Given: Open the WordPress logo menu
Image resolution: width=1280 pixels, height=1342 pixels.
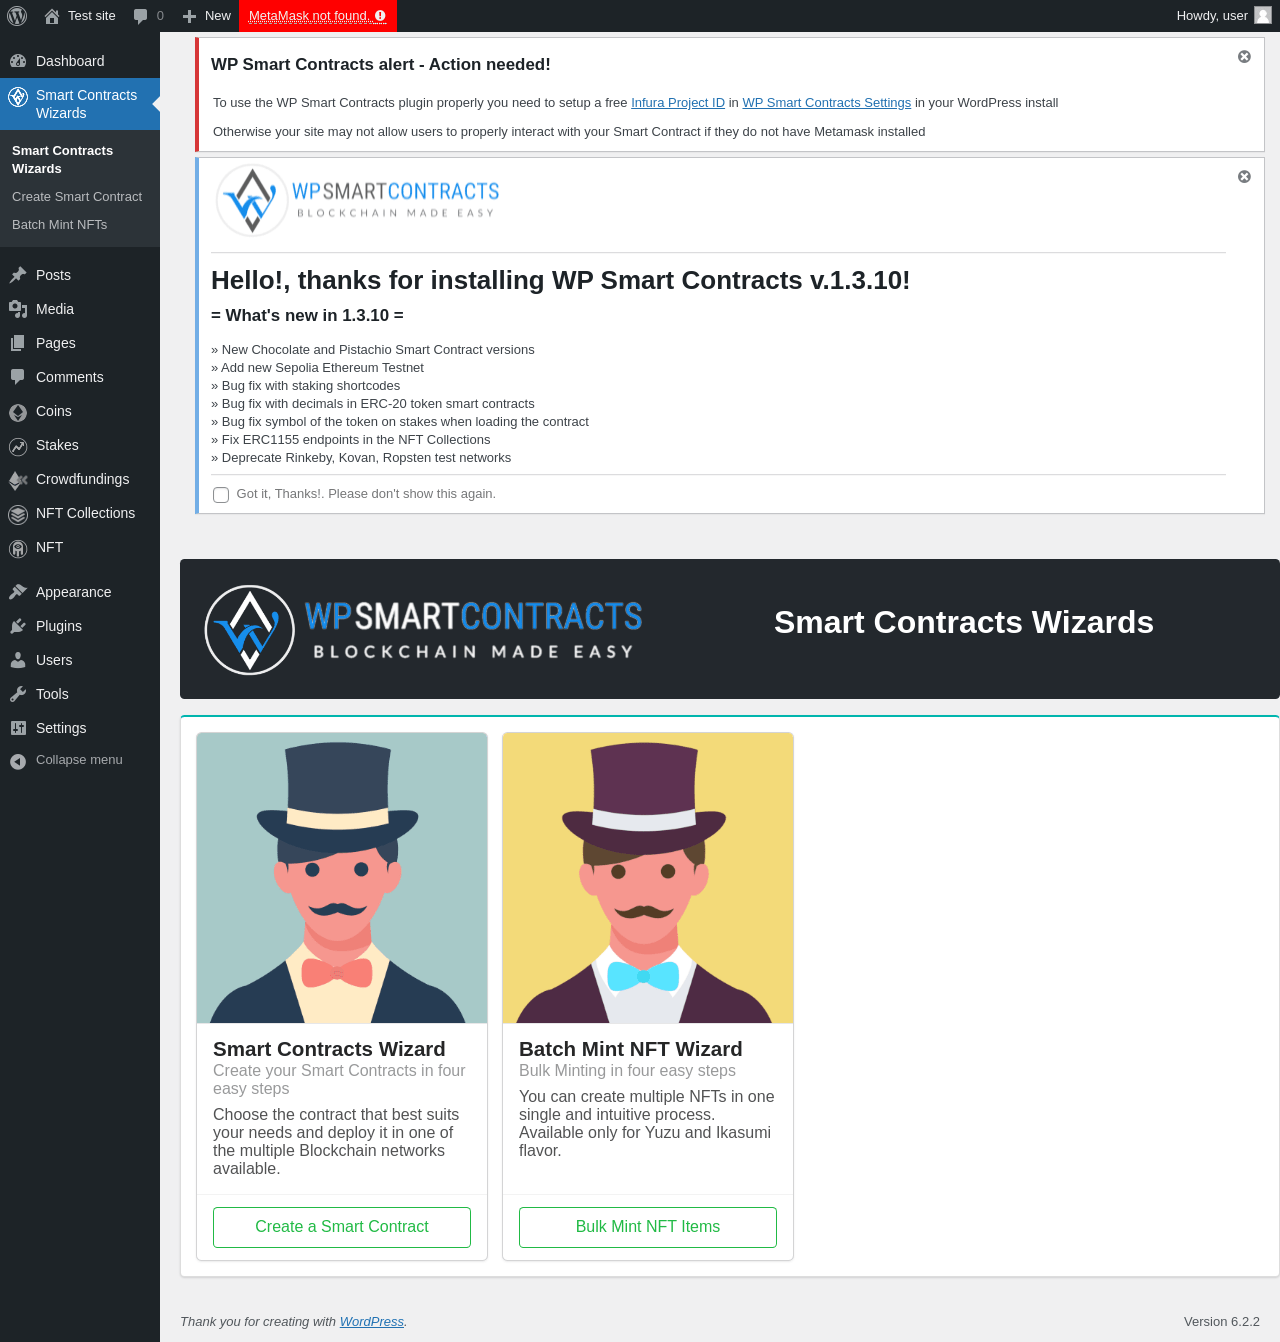Looking at the screenshot, I should (x=17, y=16).
